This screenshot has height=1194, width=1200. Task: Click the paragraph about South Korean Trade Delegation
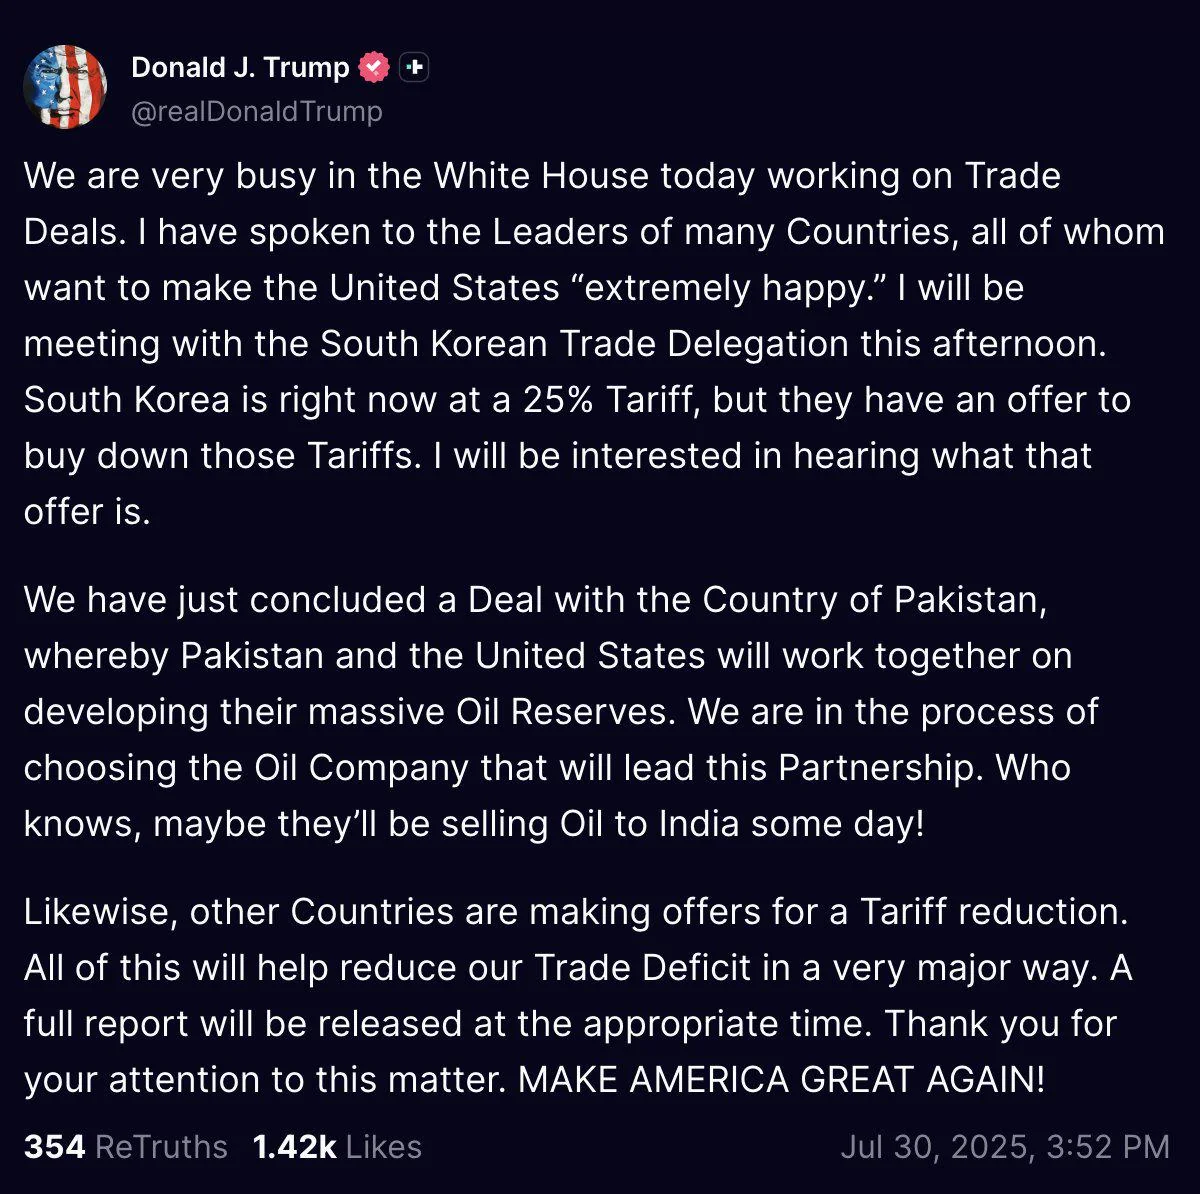pyautogui.click(x=594, y=344)
